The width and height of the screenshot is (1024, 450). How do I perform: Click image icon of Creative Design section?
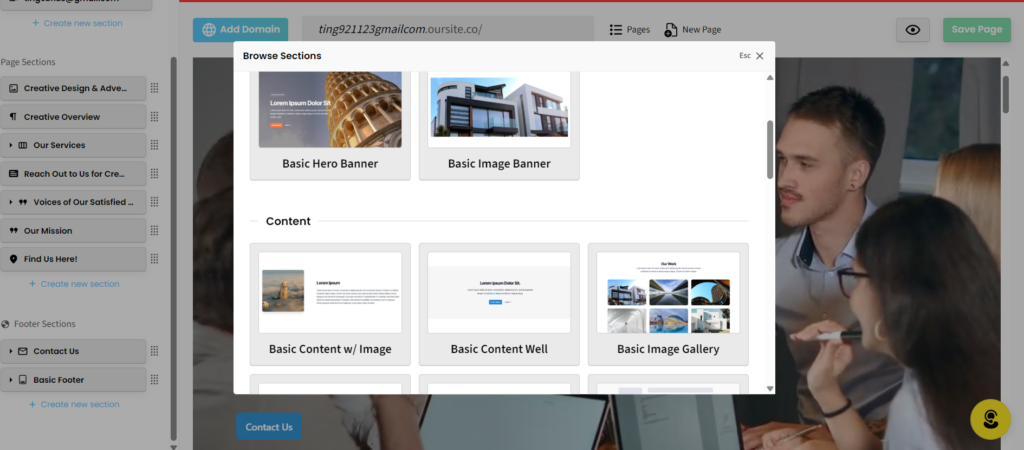coord(14,88)
